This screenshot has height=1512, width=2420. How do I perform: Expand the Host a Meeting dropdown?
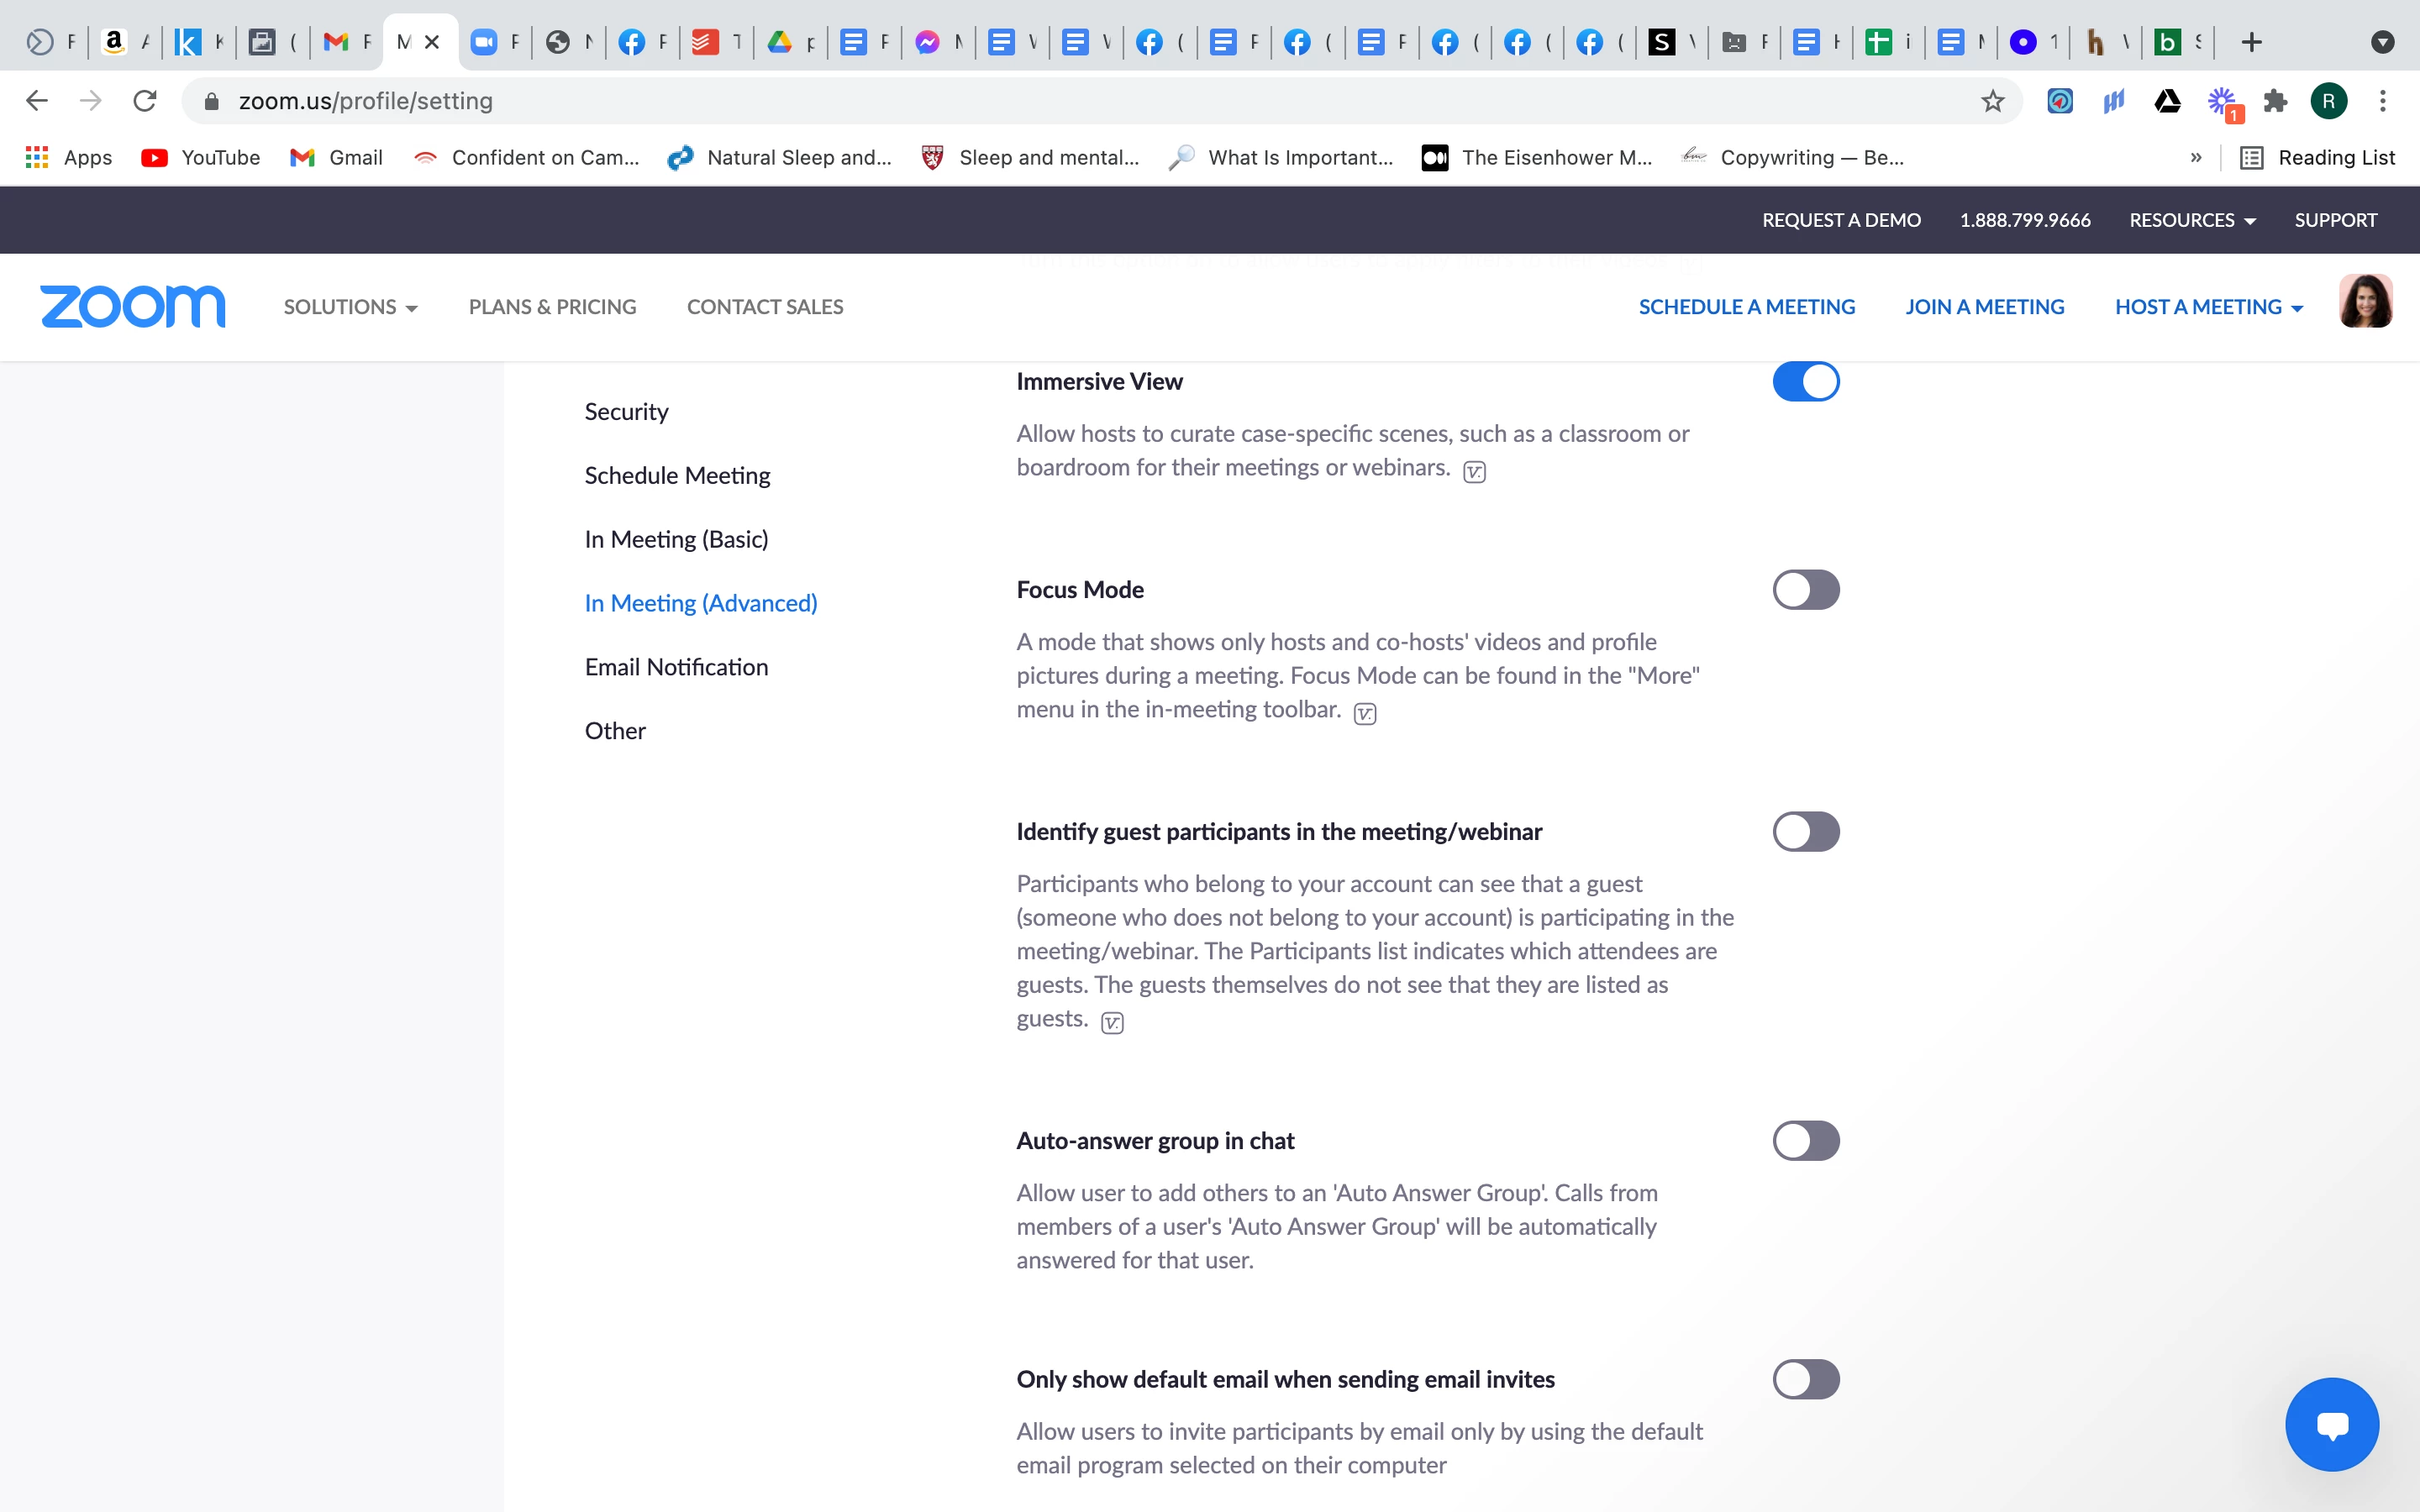2208,307
